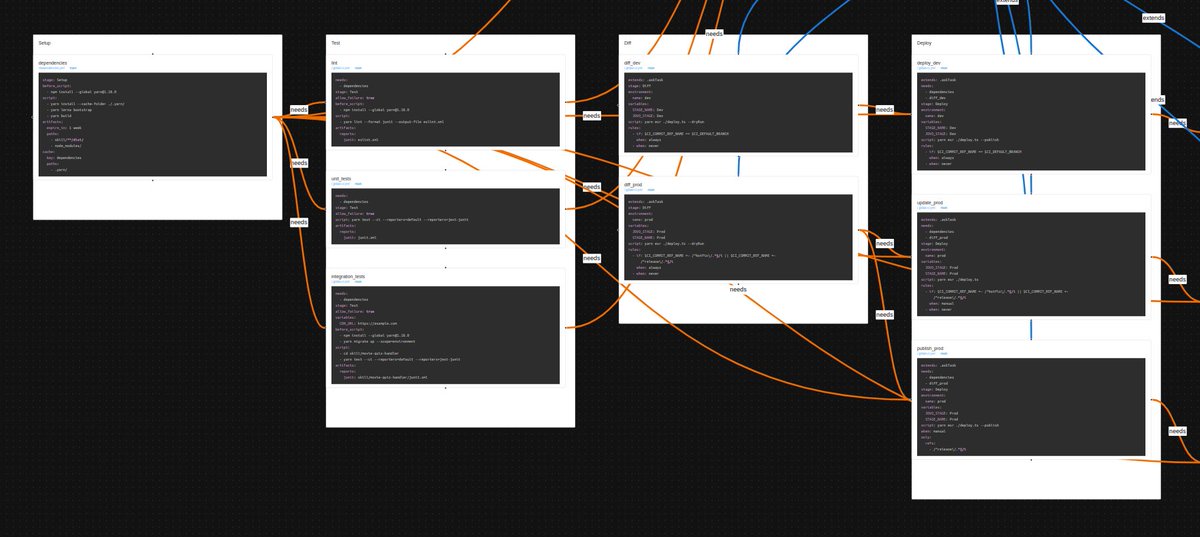
Task: Click the needs label leading to integration_tests
Action: [299, 222]
